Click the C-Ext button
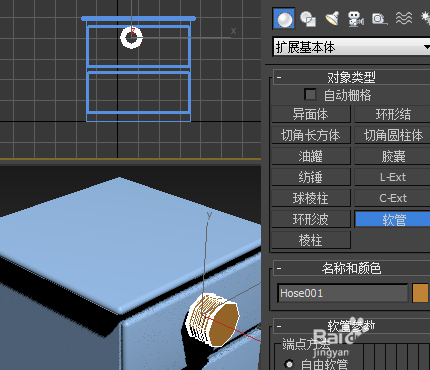 click(x=392, y=198)
